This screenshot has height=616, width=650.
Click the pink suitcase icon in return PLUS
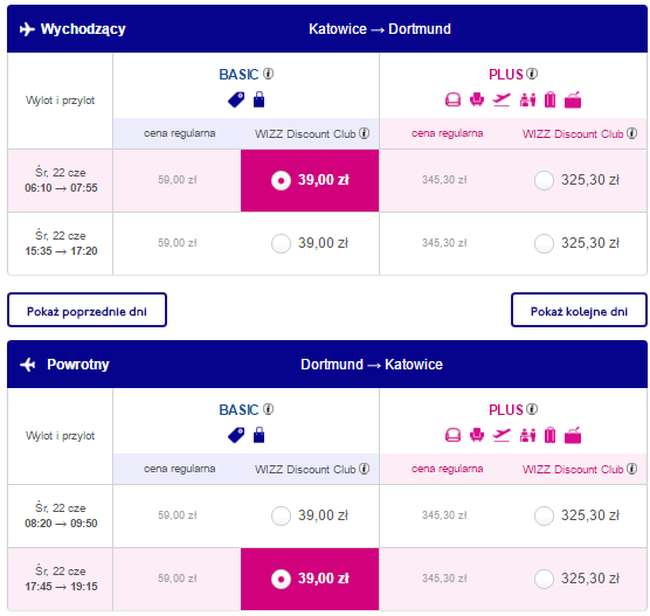click(550, 435)
